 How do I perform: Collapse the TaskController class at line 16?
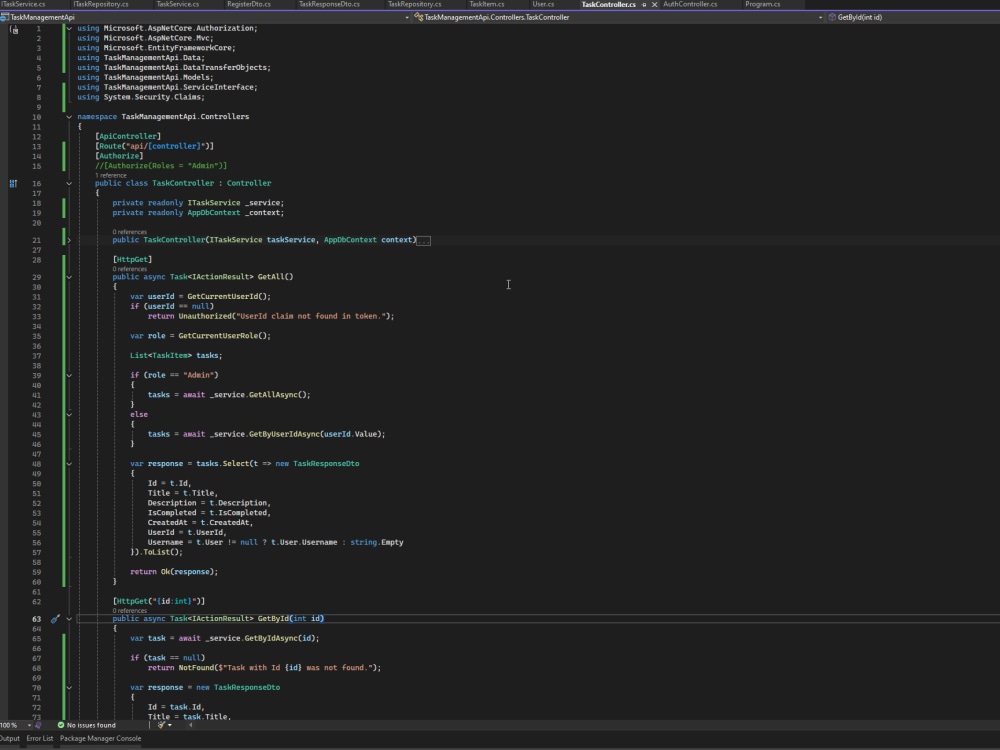pos(69,183)
